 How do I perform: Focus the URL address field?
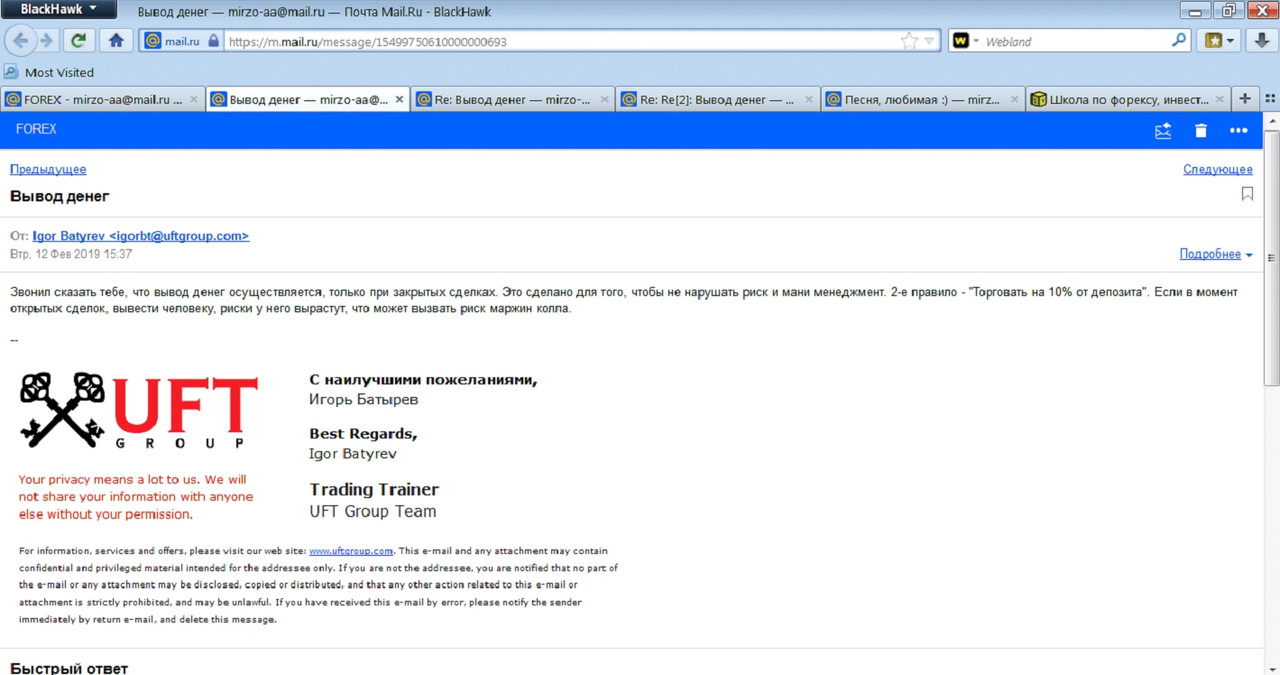click(560, 42)
